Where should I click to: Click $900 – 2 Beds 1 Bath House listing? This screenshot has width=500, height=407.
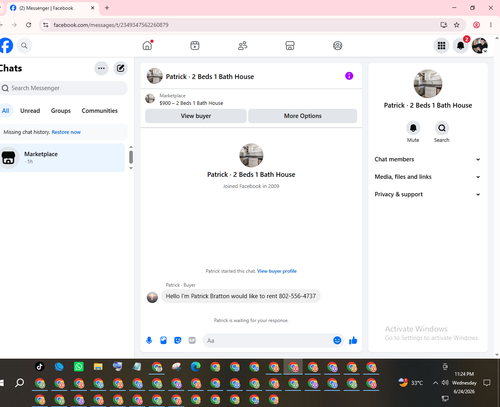[x=191, y=103]
